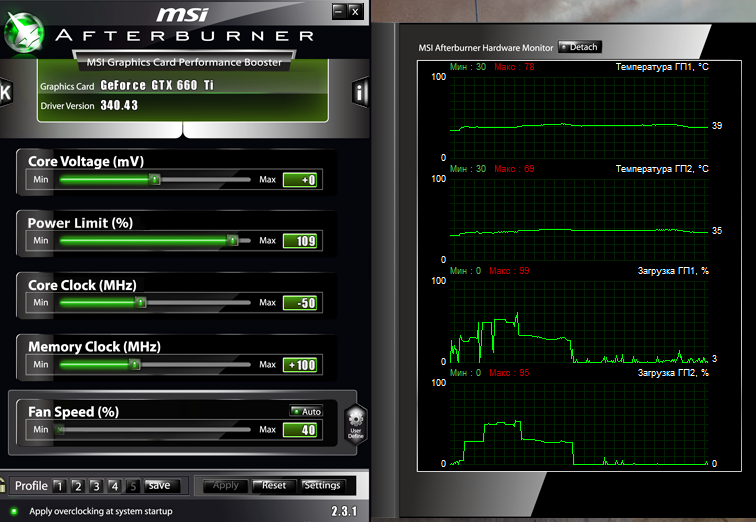Click the Core Clock value field -50

(300, 303)
